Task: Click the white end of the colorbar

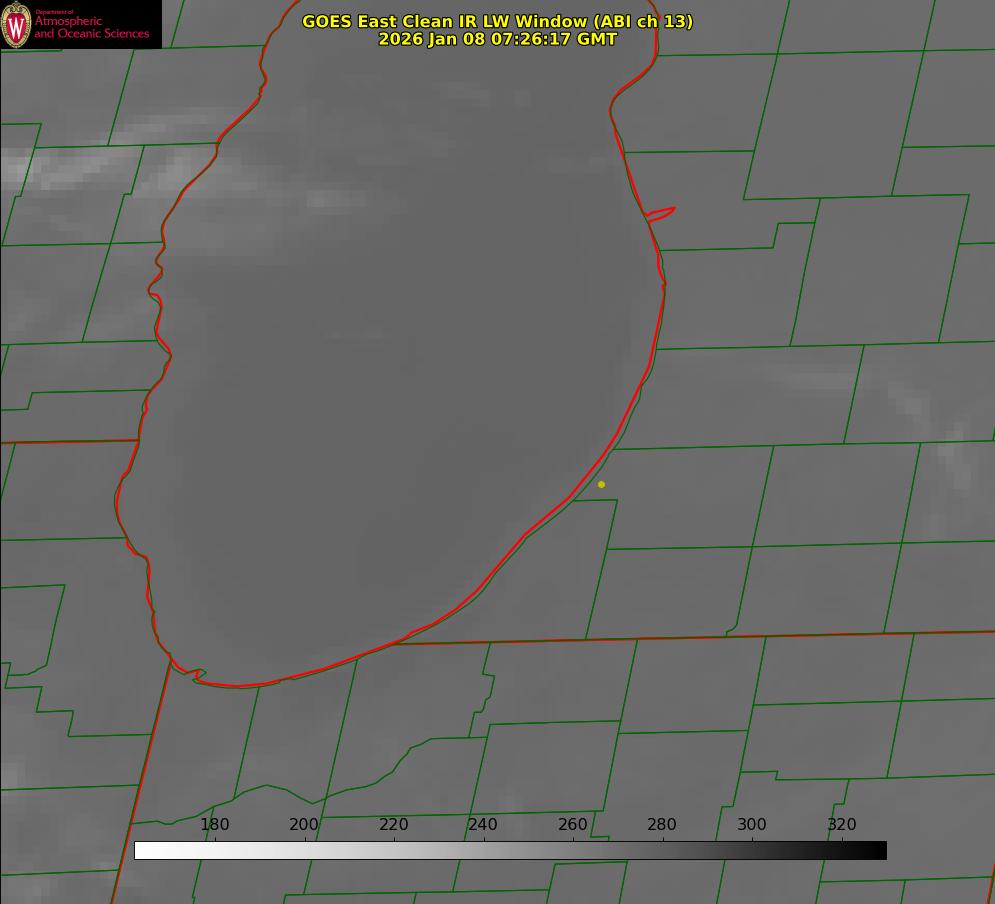Action: pos(142,850)
